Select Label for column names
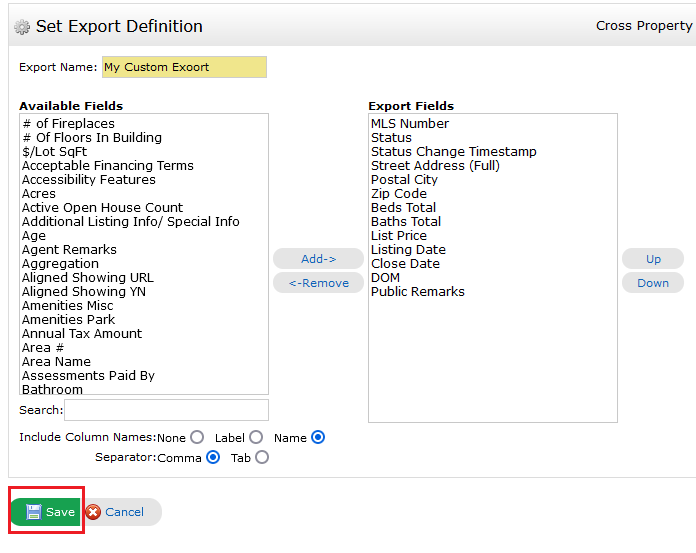 (x=256, y=438)
